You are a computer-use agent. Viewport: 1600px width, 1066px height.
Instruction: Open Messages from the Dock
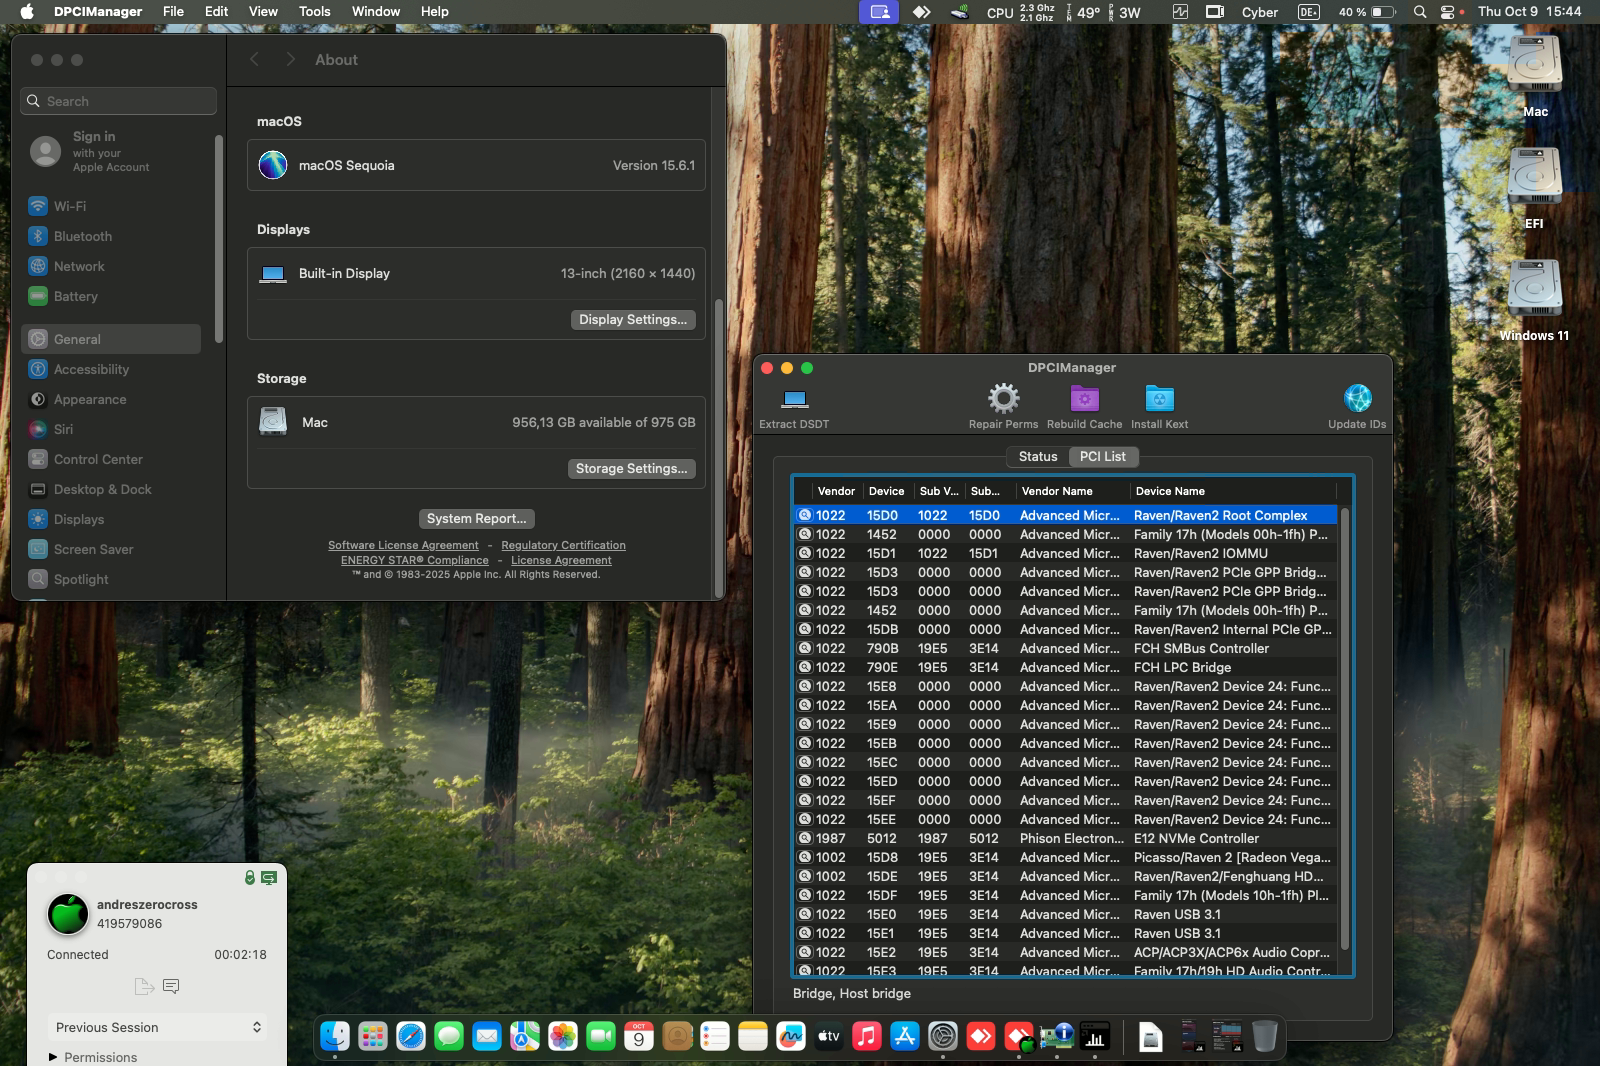pyautogui.click(x=449, y=1037)
